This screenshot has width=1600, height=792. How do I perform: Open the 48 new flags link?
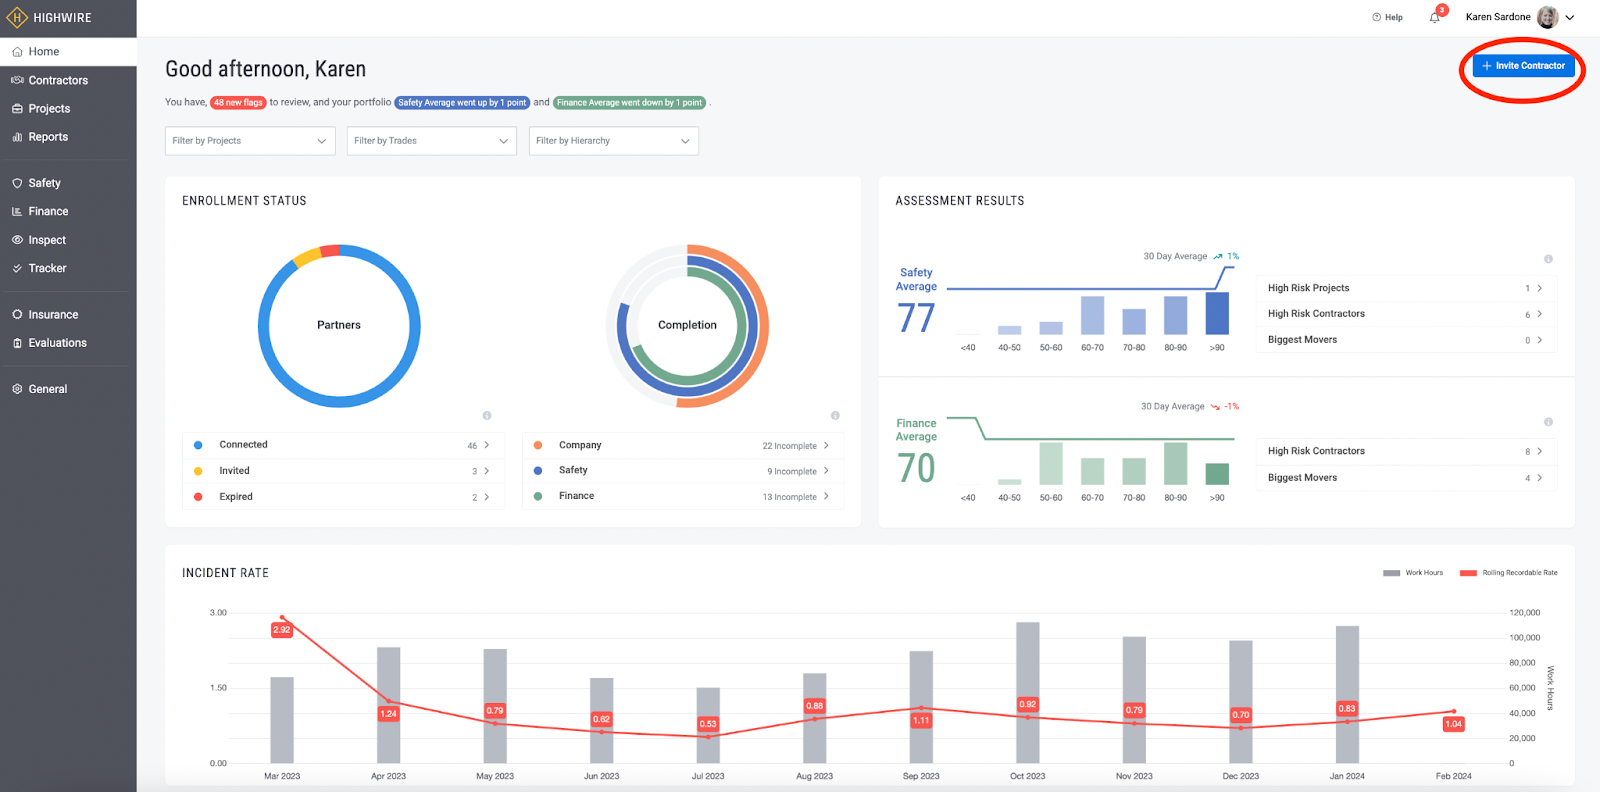pos(238,103)
